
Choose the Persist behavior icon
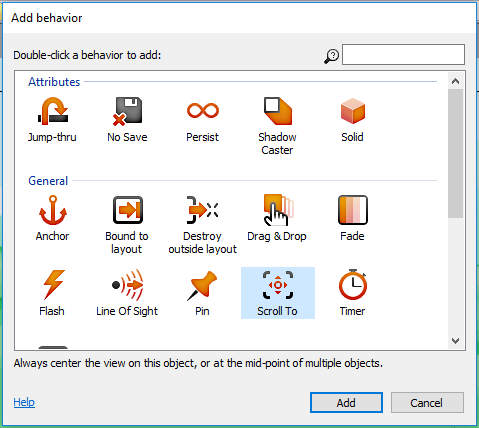203,111
